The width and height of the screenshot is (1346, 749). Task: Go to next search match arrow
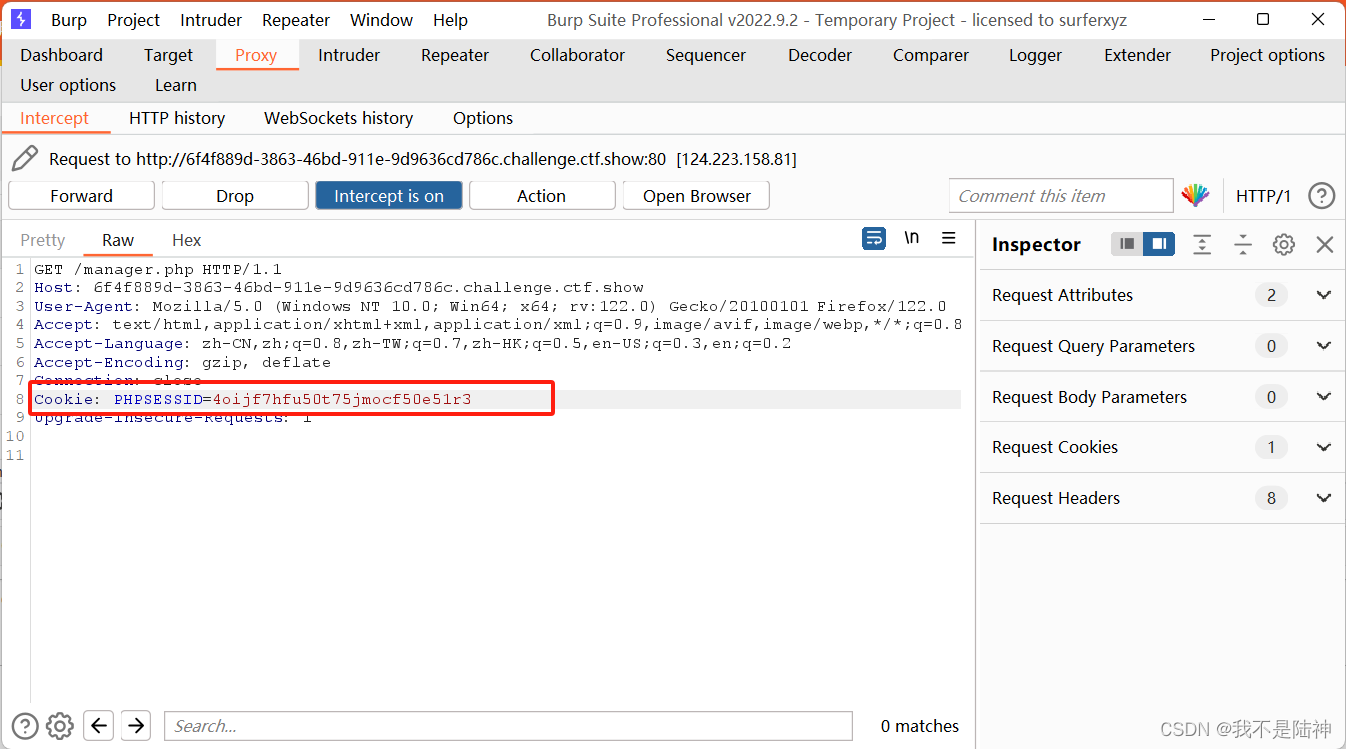coord(136,726)
